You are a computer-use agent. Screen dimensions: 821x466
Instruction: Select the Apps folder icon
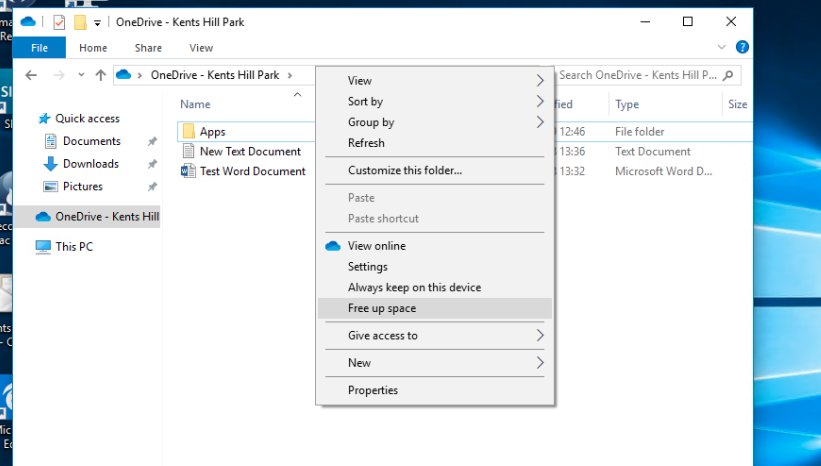point(188,131)
